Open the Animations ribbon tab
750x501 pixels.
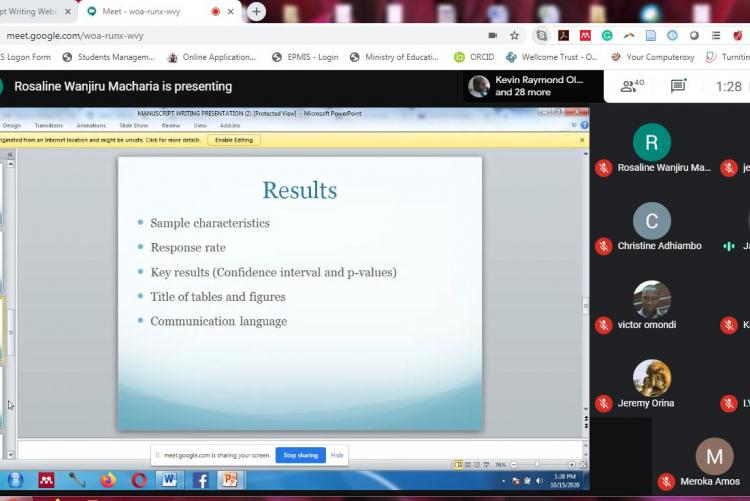[91, 125]
